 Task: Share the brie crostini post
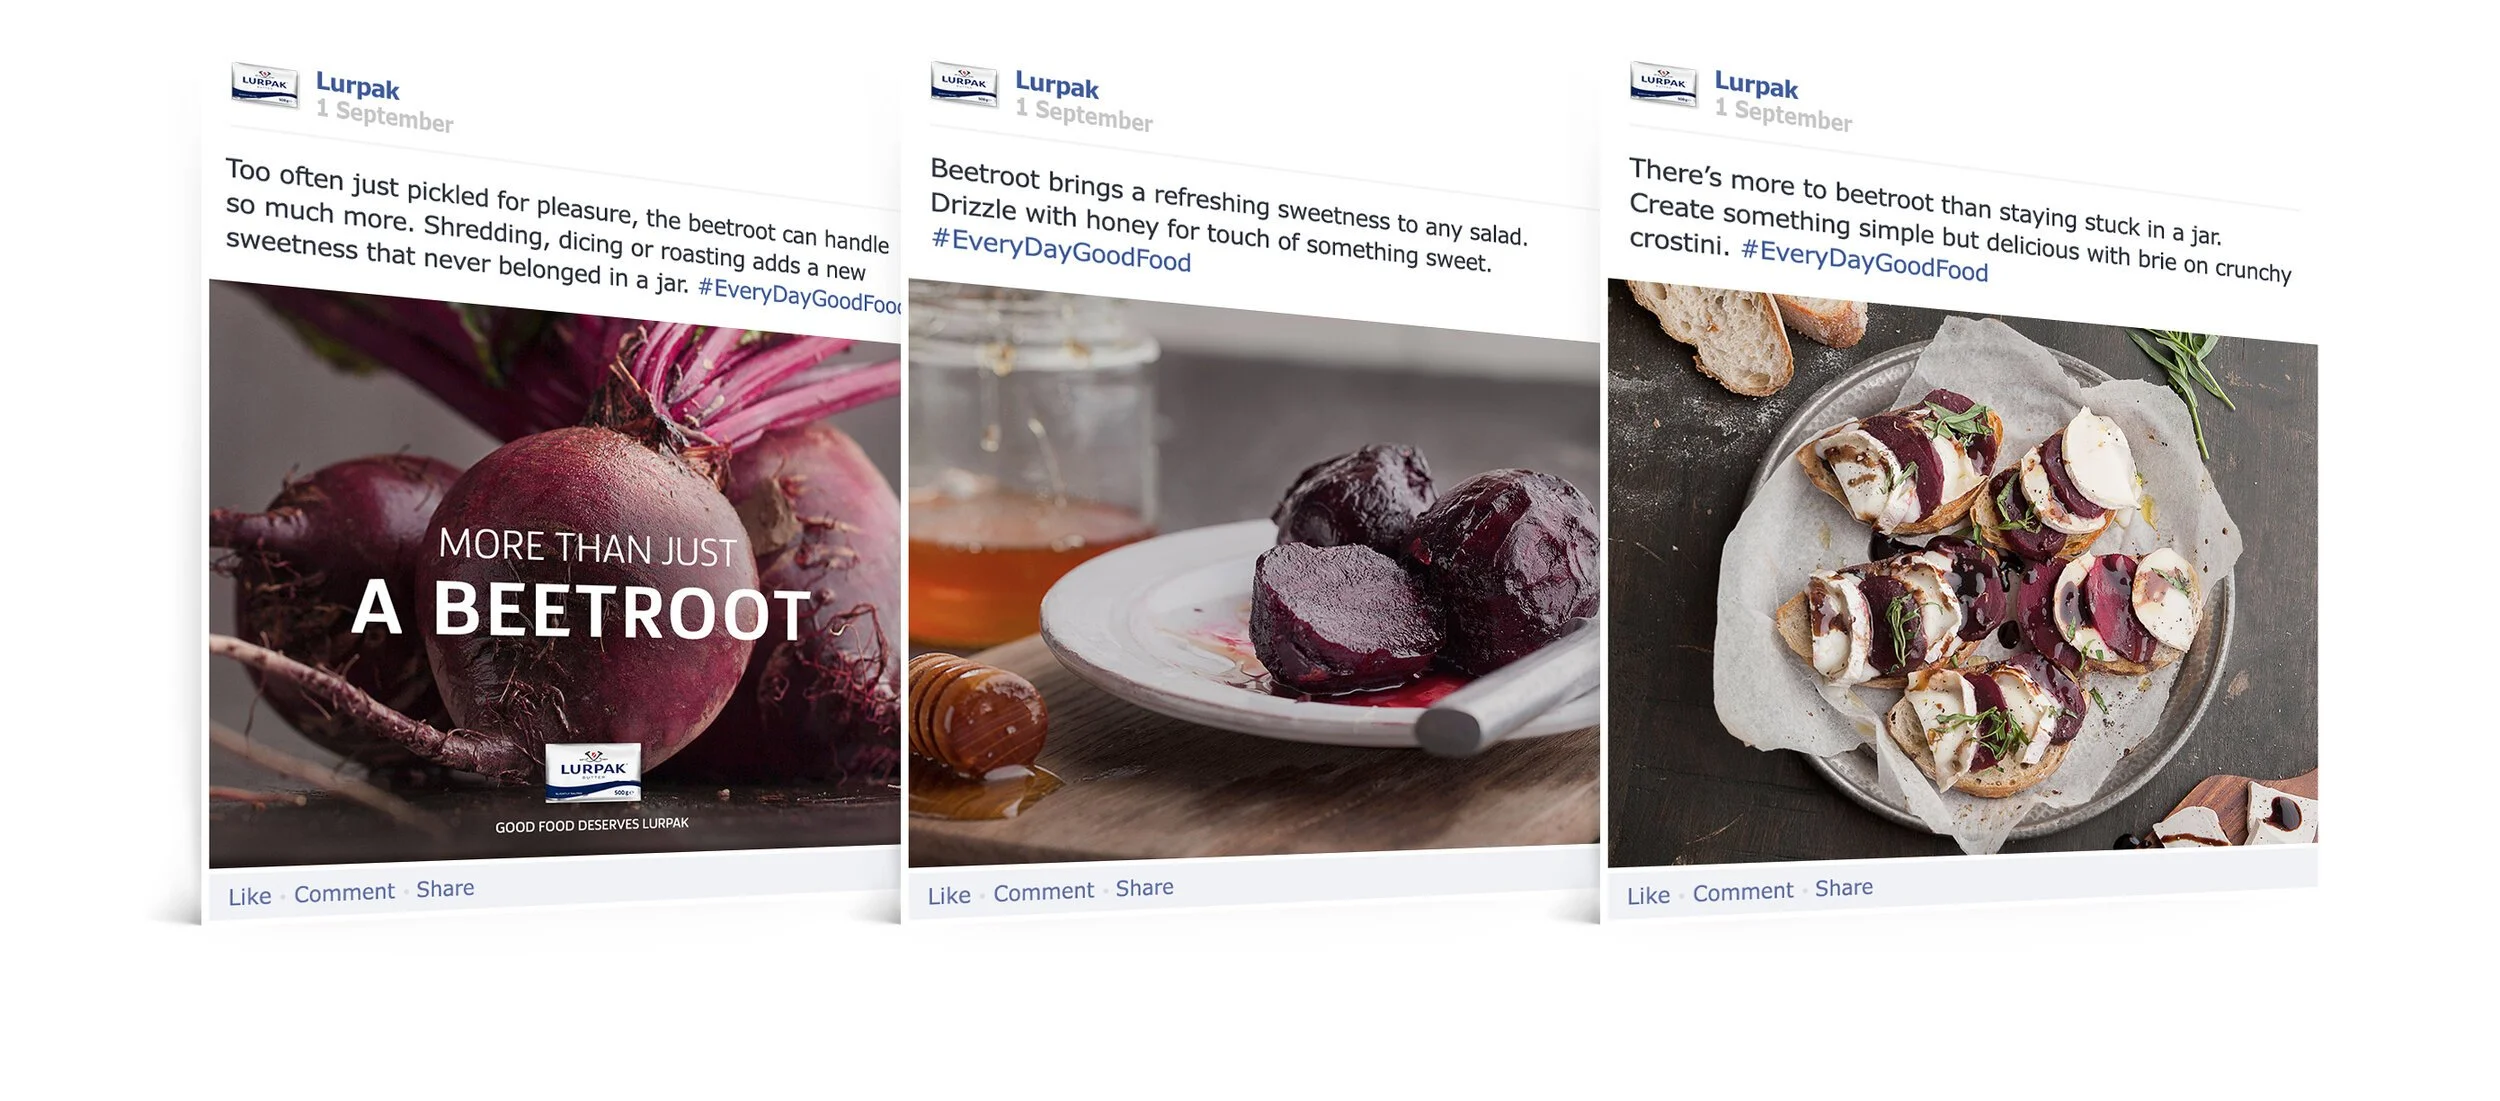click(1843, 887)
